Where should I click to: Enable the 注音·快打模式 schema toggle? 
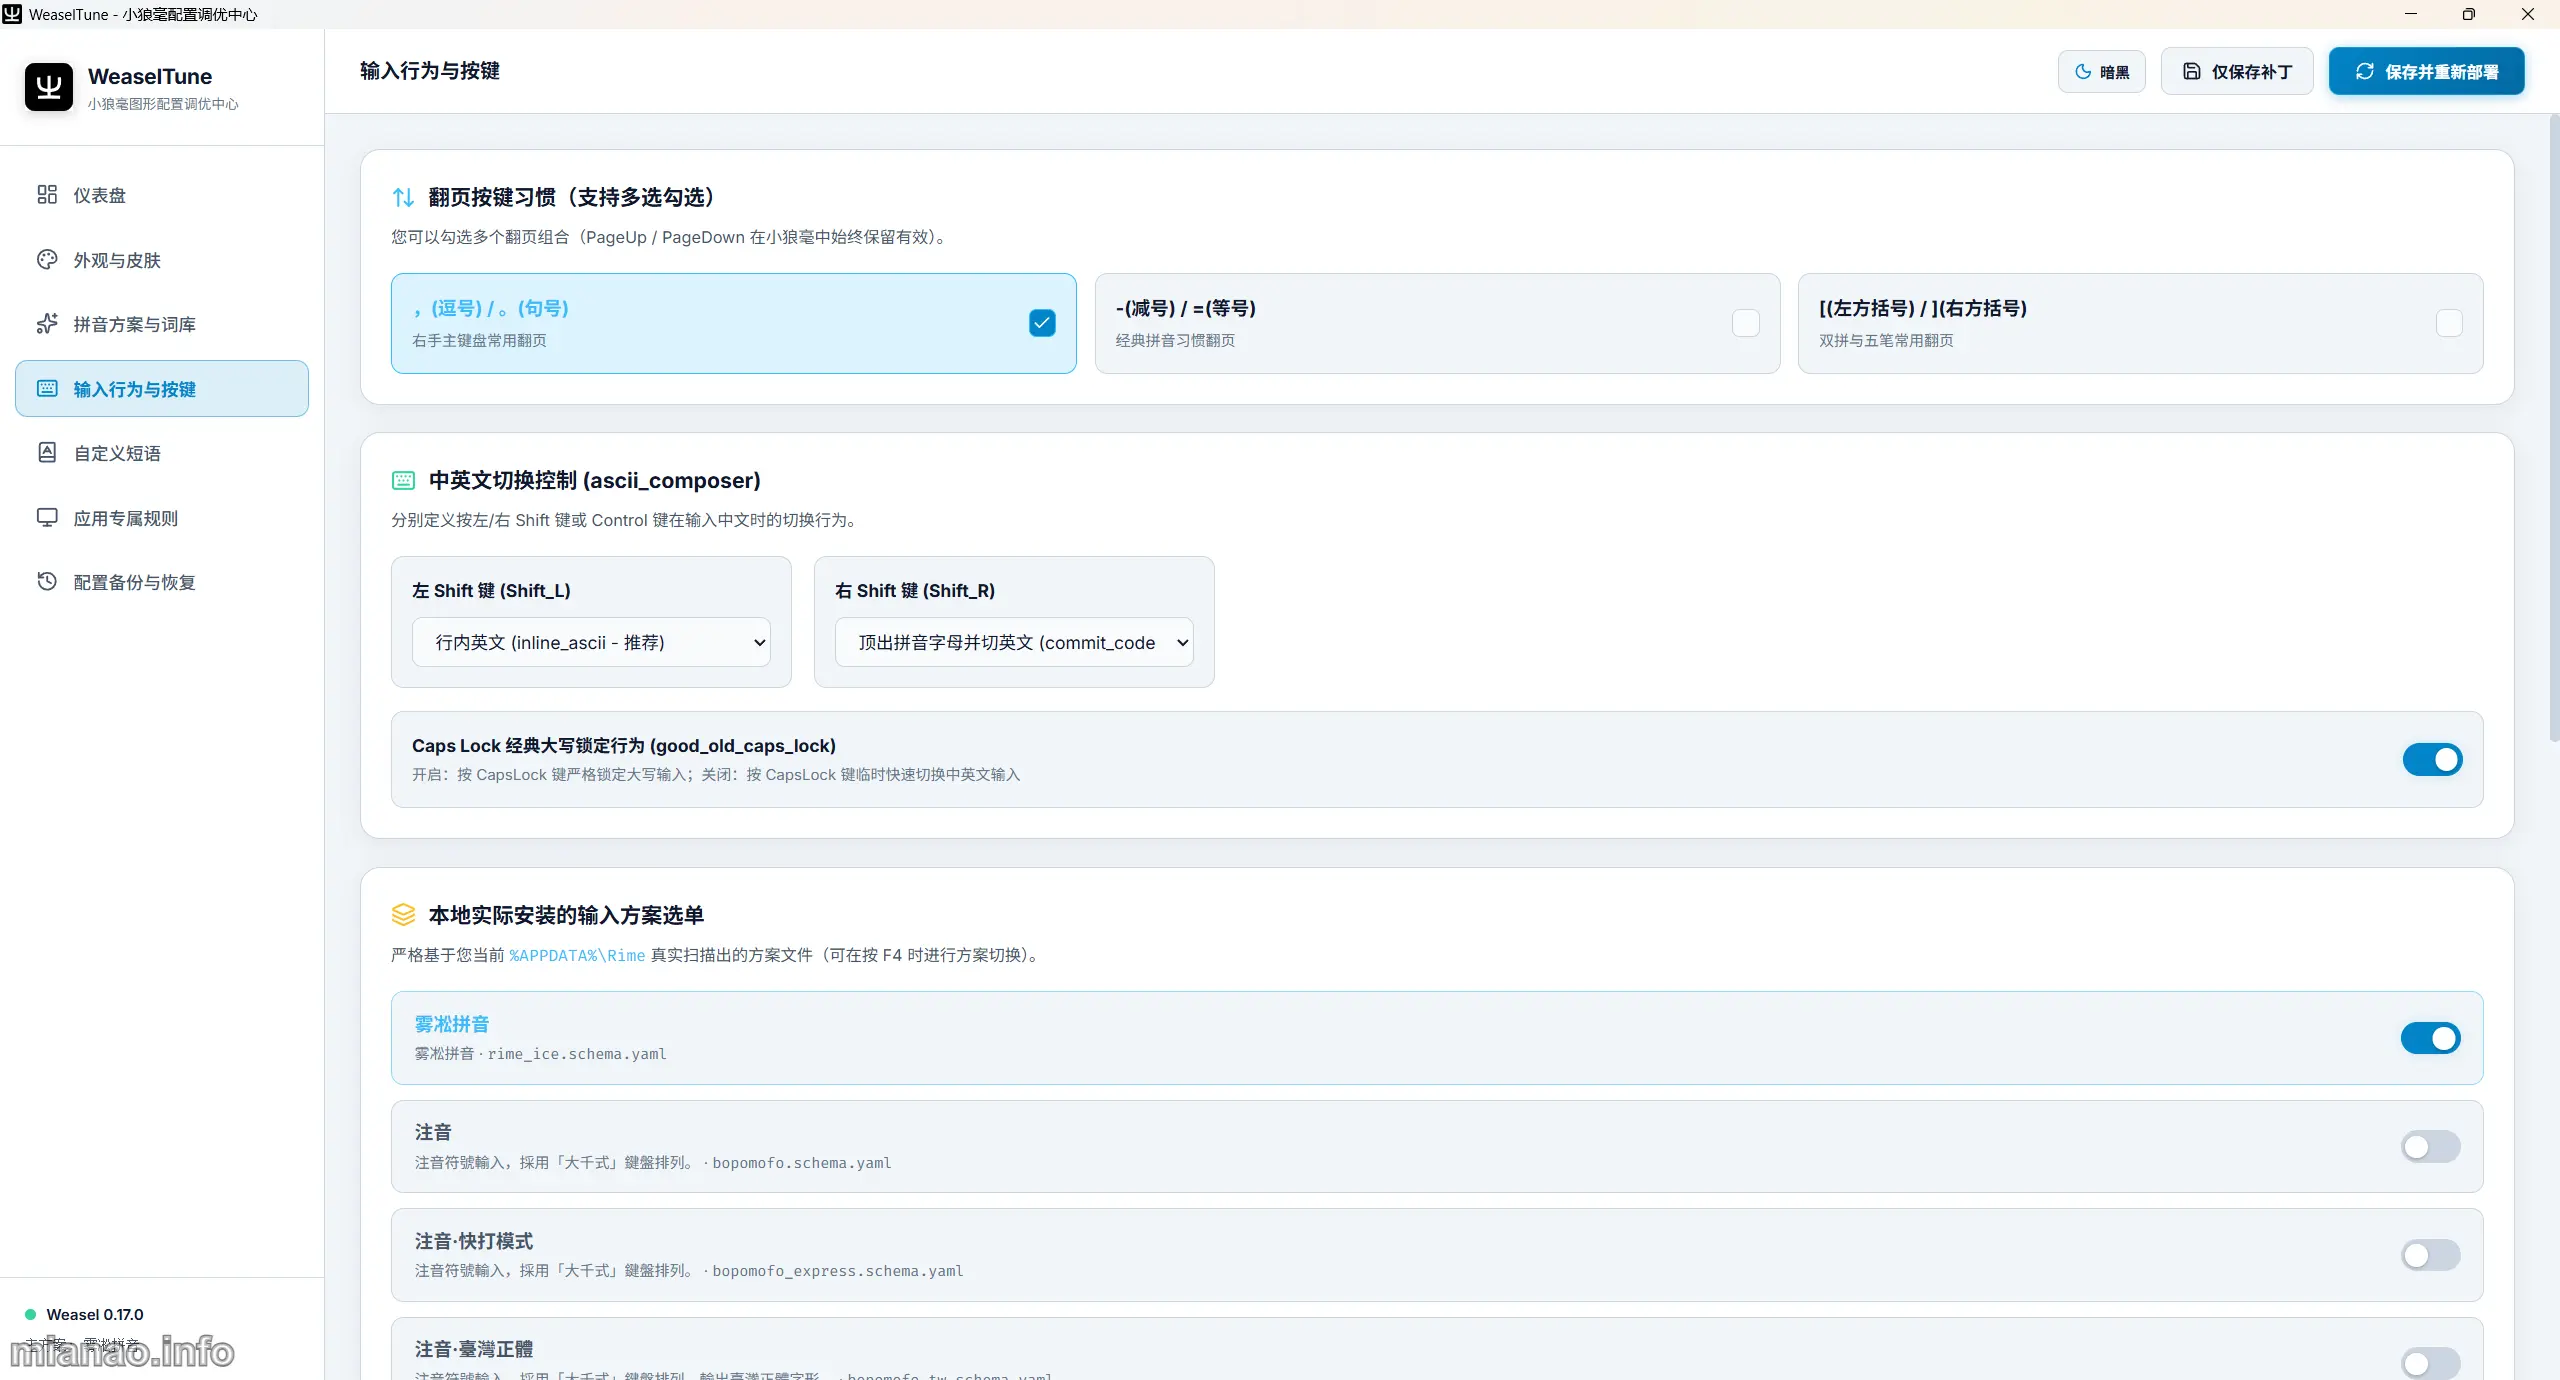click(x=2430, y=1255)
